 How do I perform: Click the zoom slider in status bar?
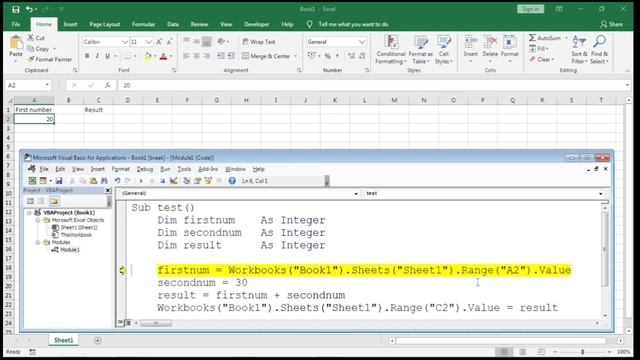pyautogui.click(x=582, y=352)
